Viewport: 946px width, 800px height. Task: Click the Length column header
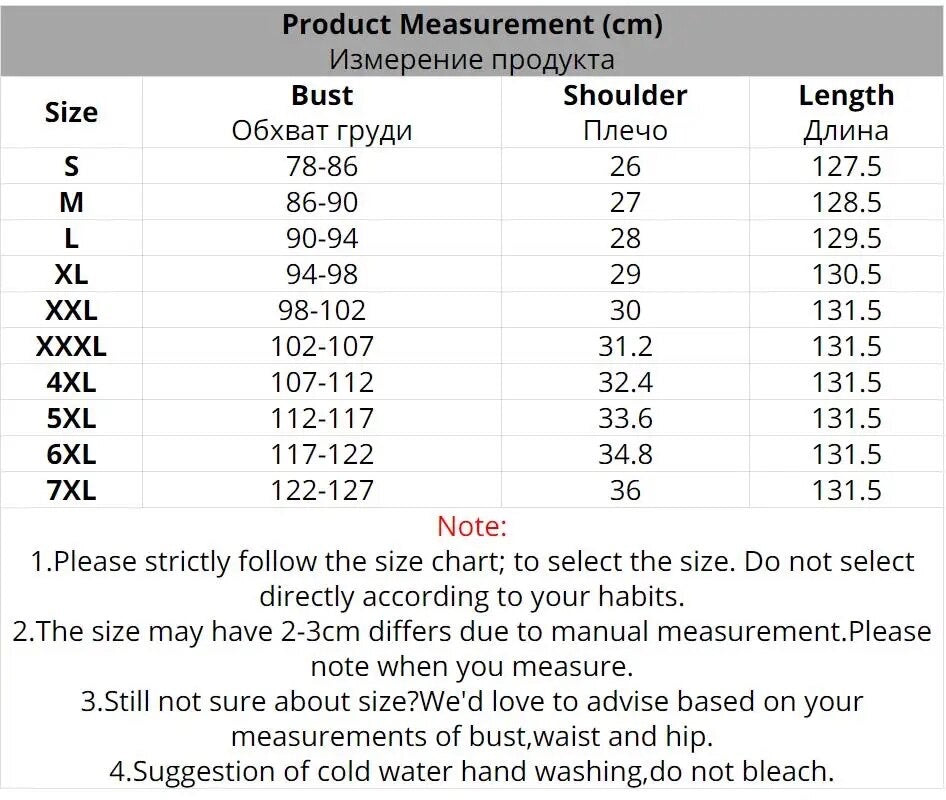click(x=846, y=96)
